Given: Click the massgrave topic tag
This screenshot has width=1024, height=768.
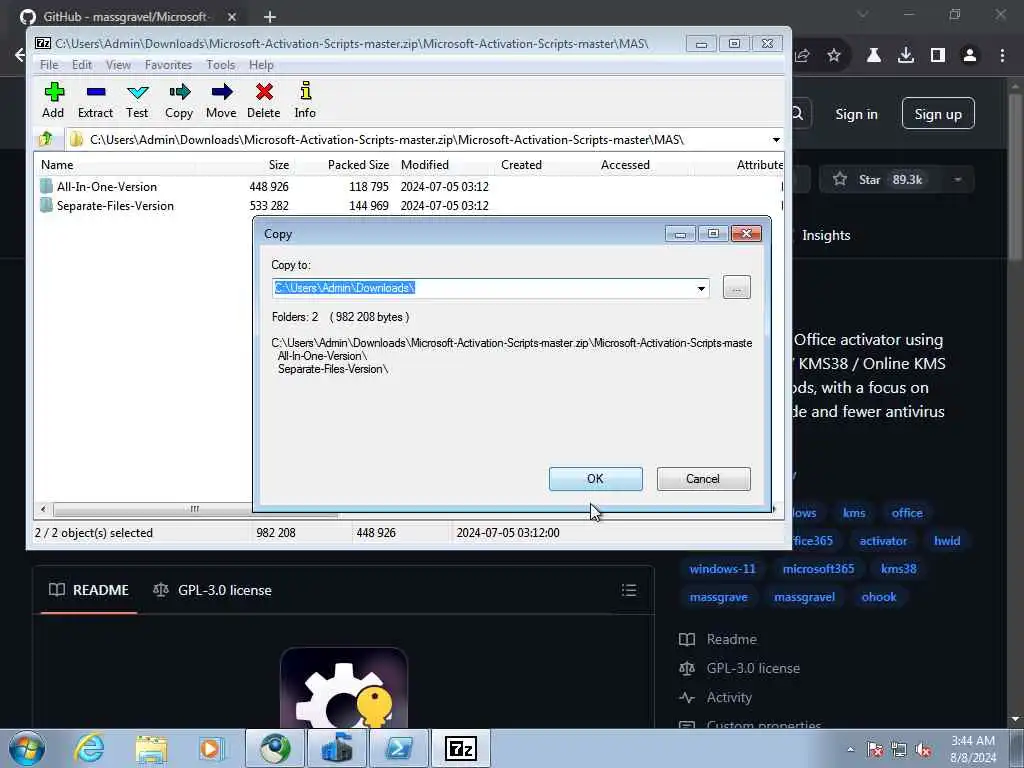Looking at the screenshot, I should pyautogui.click(x=718, y=598).
